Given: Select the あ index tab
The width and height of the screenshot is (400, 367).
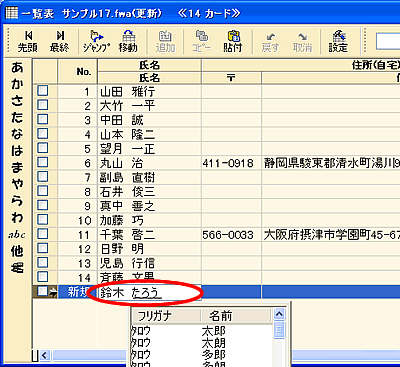Looking at the screenshot, I should point(17,68).
